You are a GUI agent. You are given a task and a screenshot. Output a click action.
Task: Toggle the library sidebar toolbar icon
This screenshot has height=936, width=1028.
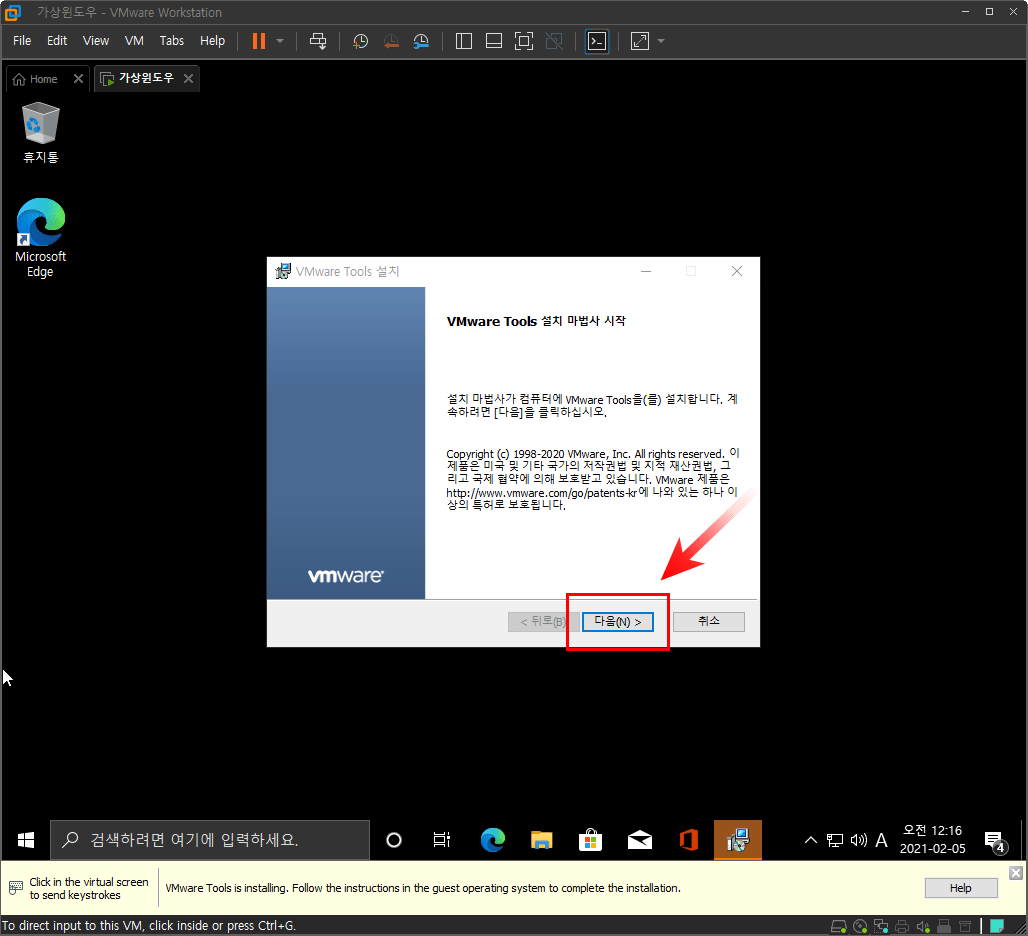464,41
